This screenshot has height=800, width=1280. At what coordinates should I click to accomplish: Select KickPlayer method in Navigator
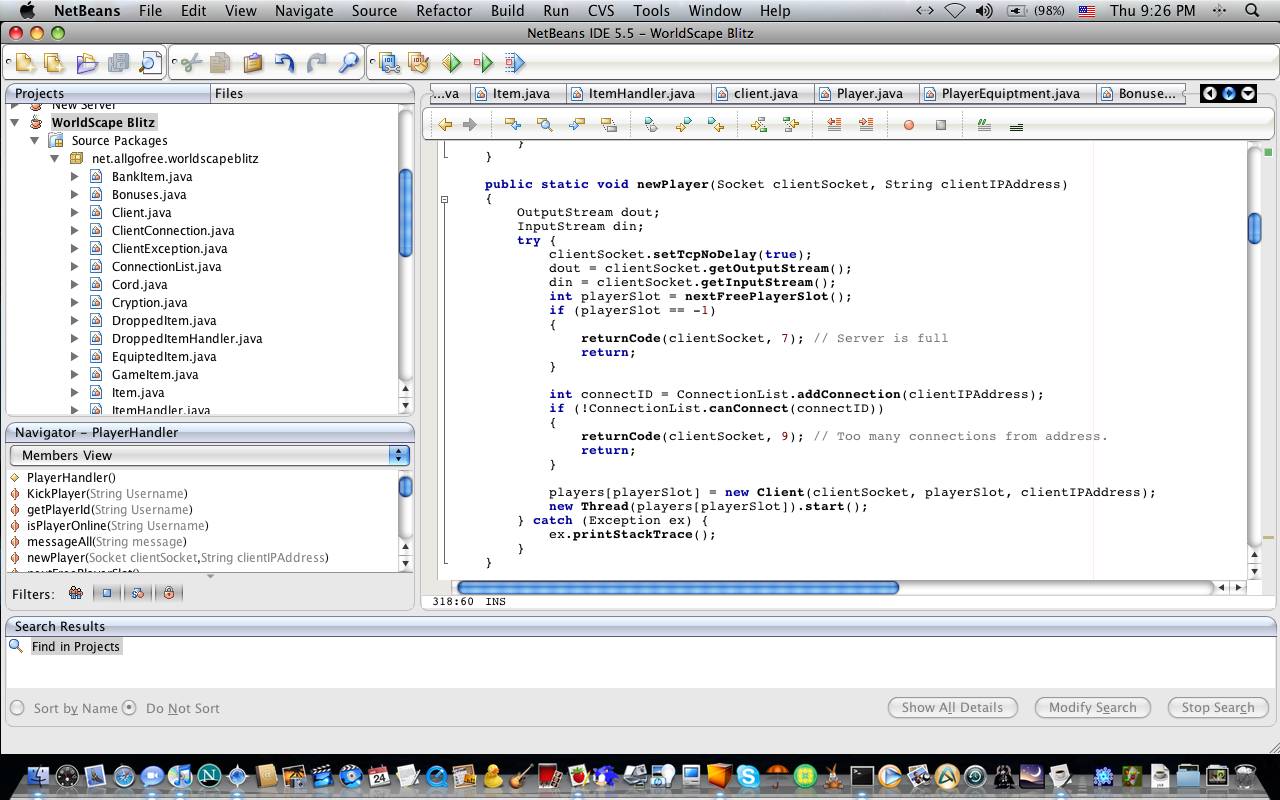coord(106,493)
